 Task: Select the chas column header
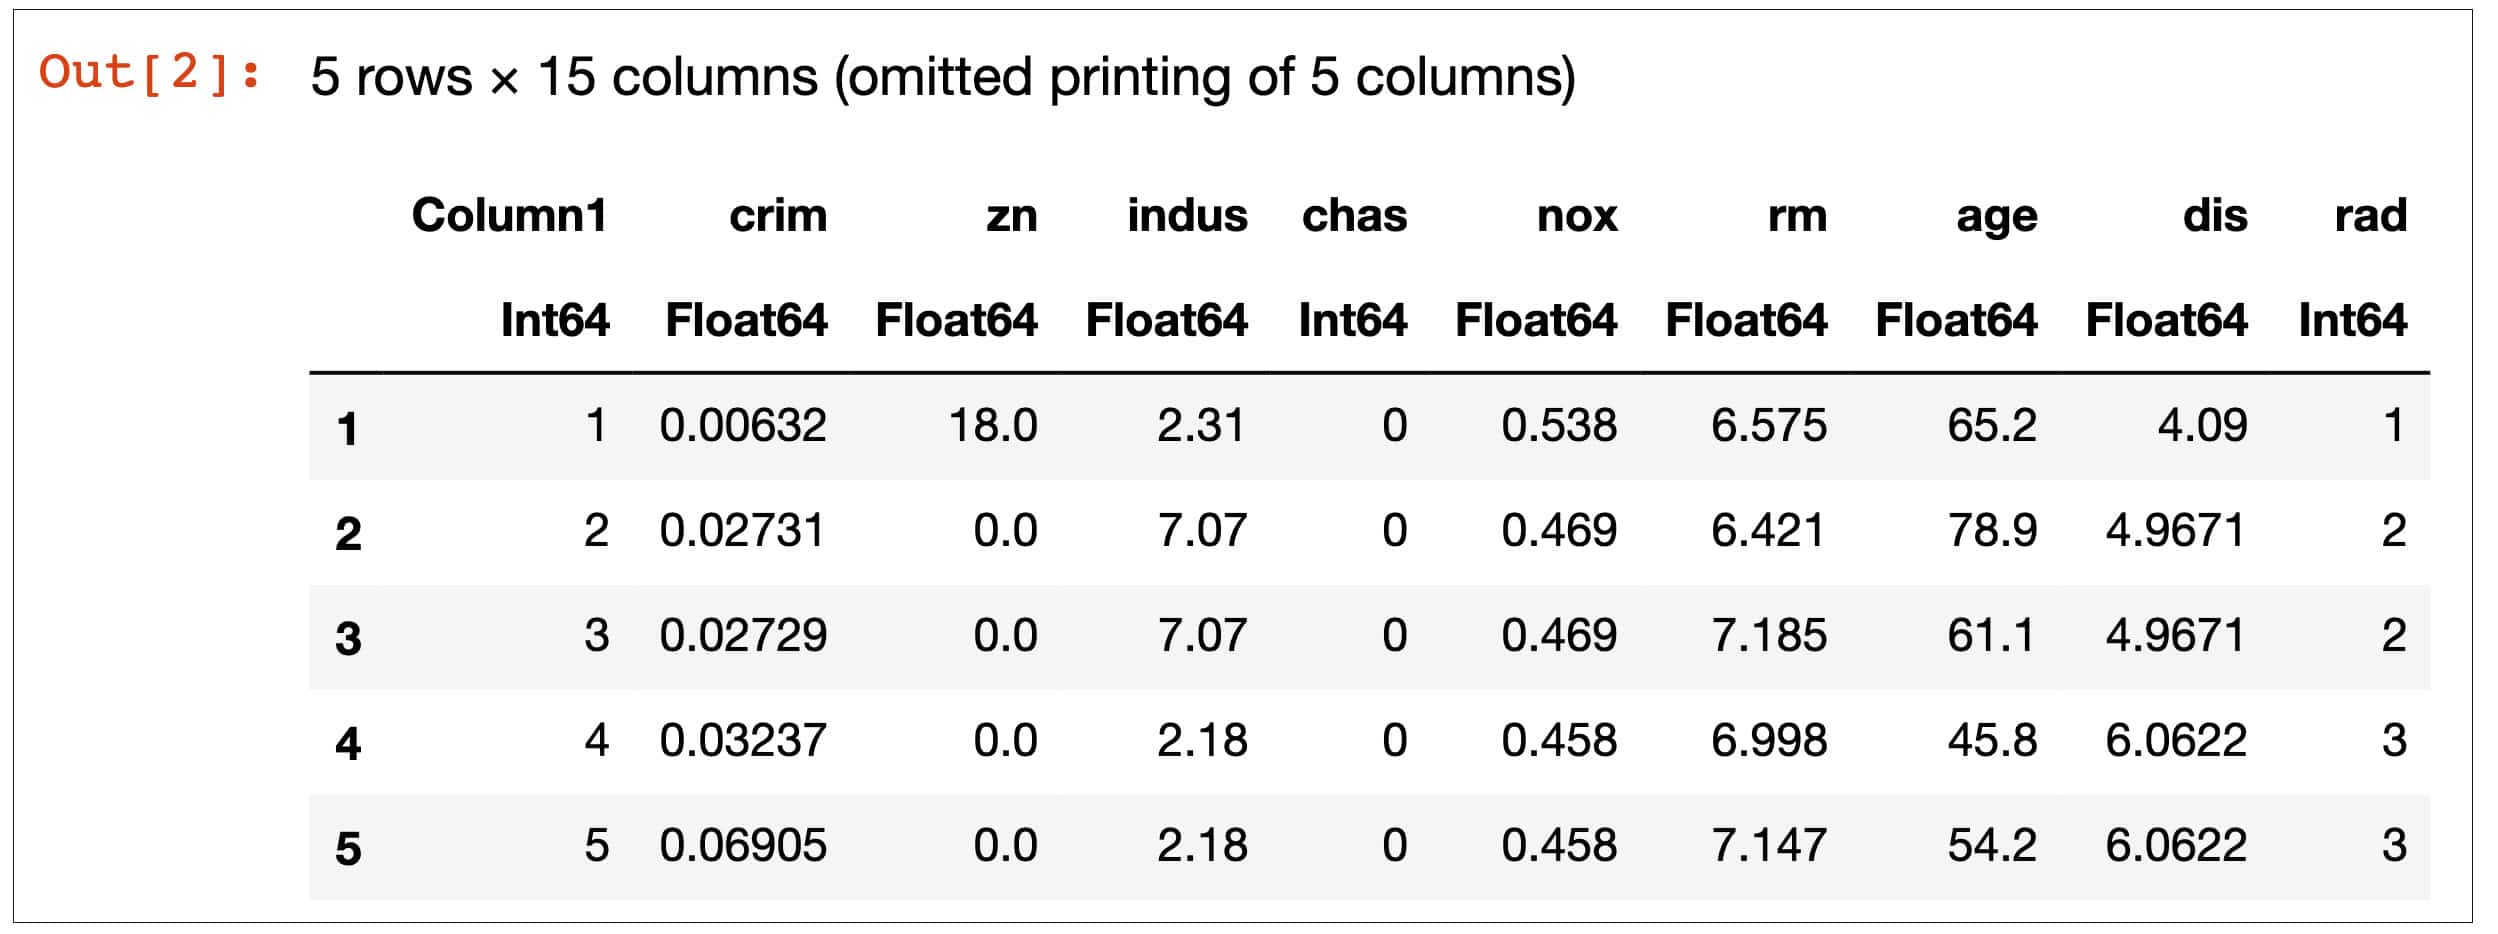click(1354, 216)
